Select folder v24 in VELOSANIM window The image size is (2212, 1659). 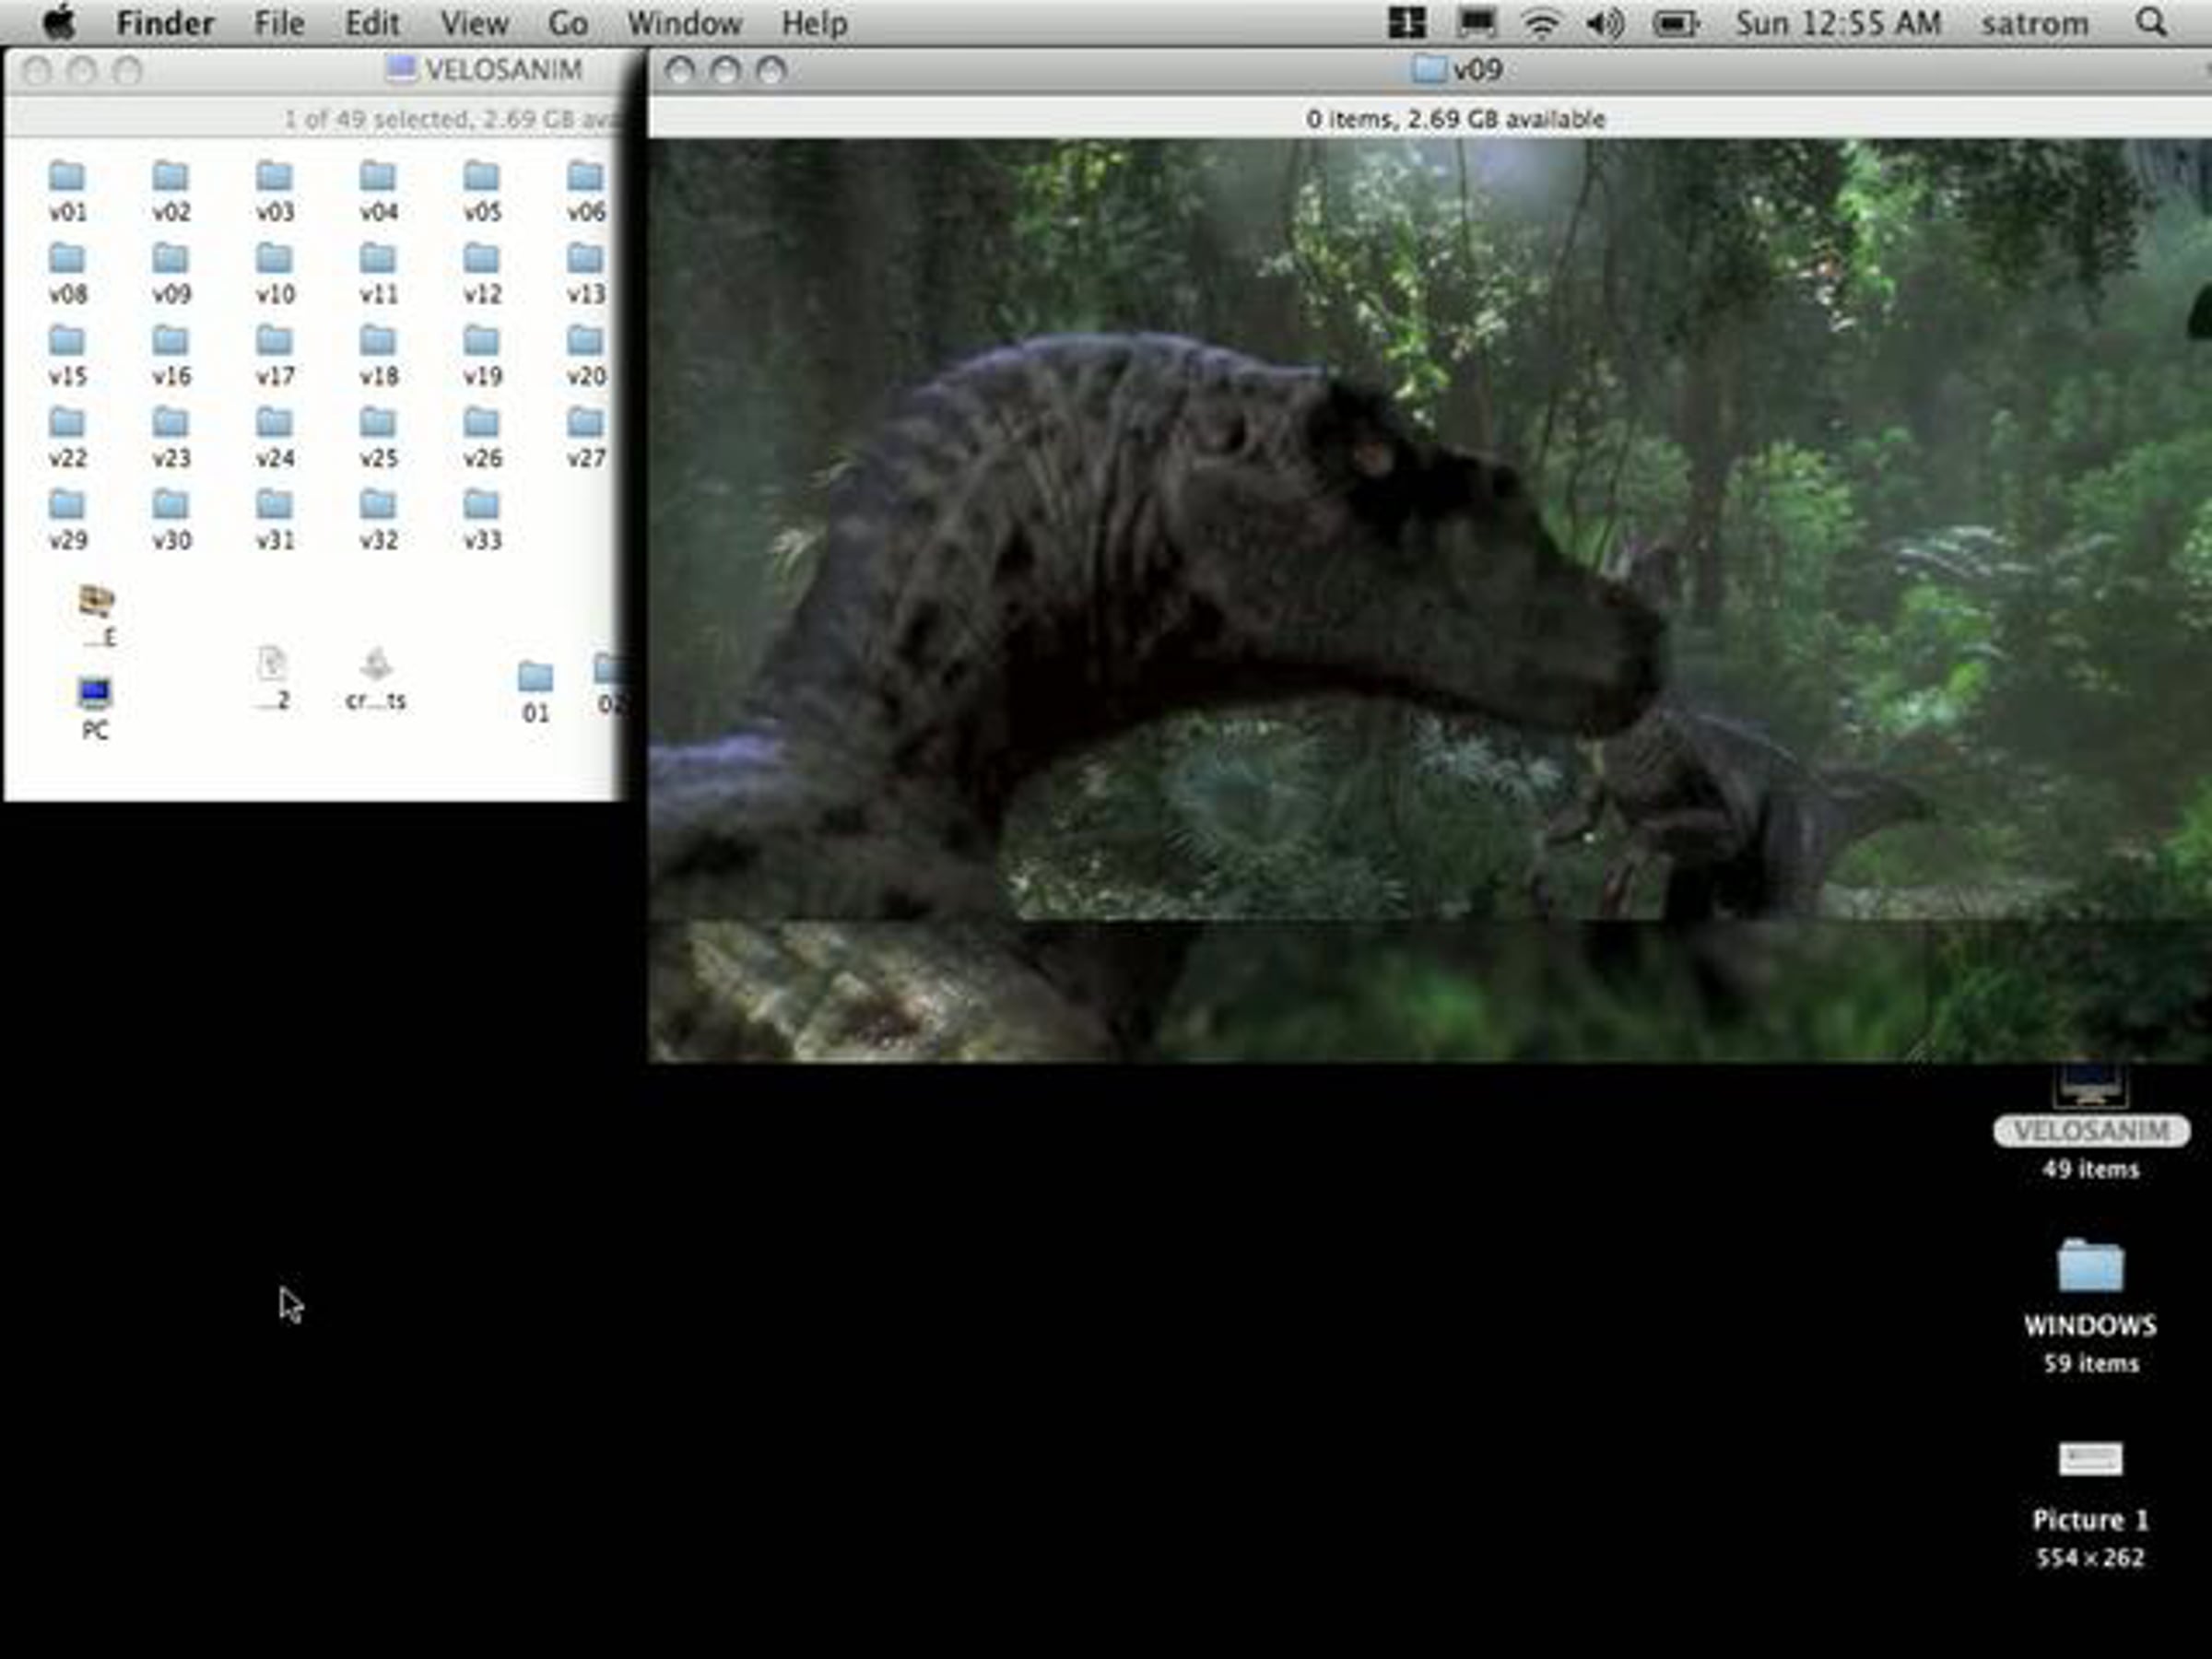pos(274,436)
